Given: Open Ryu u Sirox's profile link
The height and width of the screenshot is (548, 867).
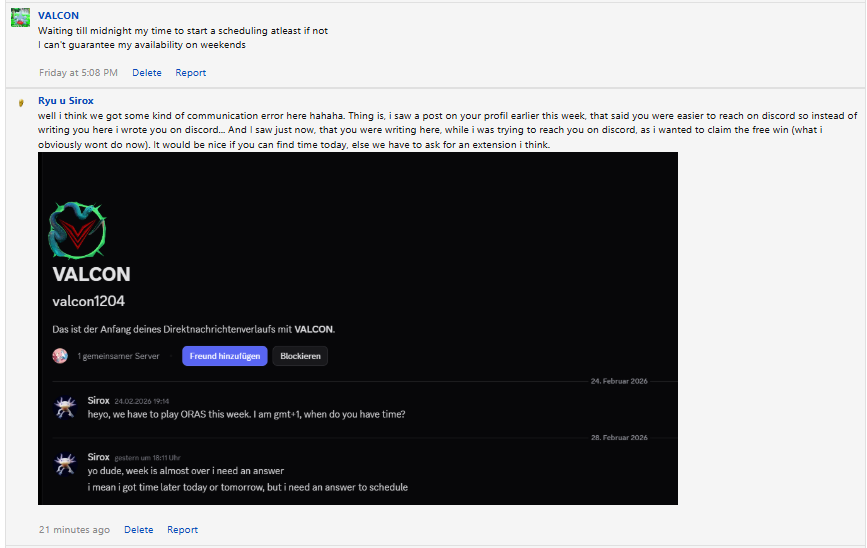Looking at the screenshot, I should coord(65,101).
